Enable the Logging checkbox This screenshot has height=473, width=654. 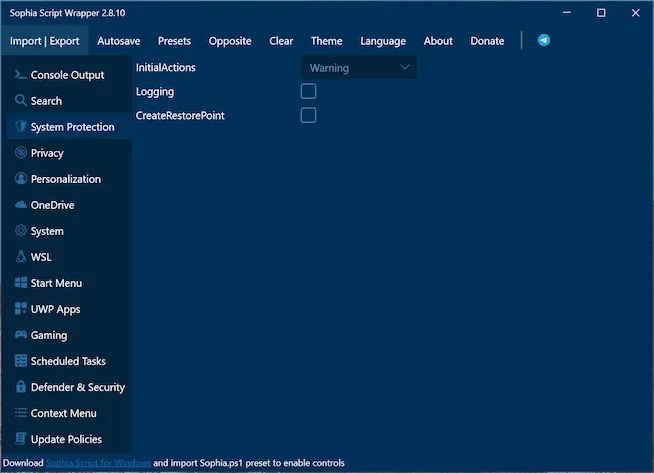point(308,91)
